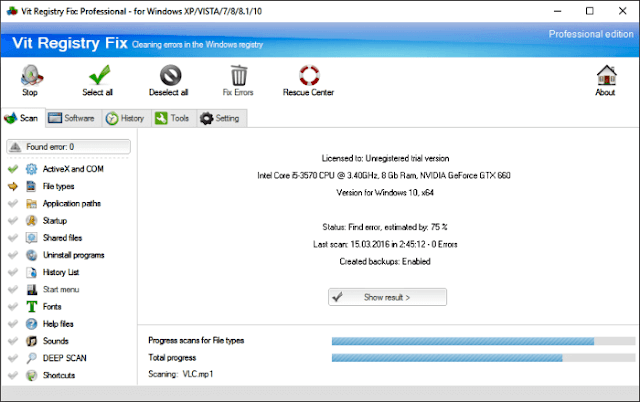Maximize the Vit Registry Fix window
The image size is (640, 402).
pyautogui.click(x=590, y=11)
